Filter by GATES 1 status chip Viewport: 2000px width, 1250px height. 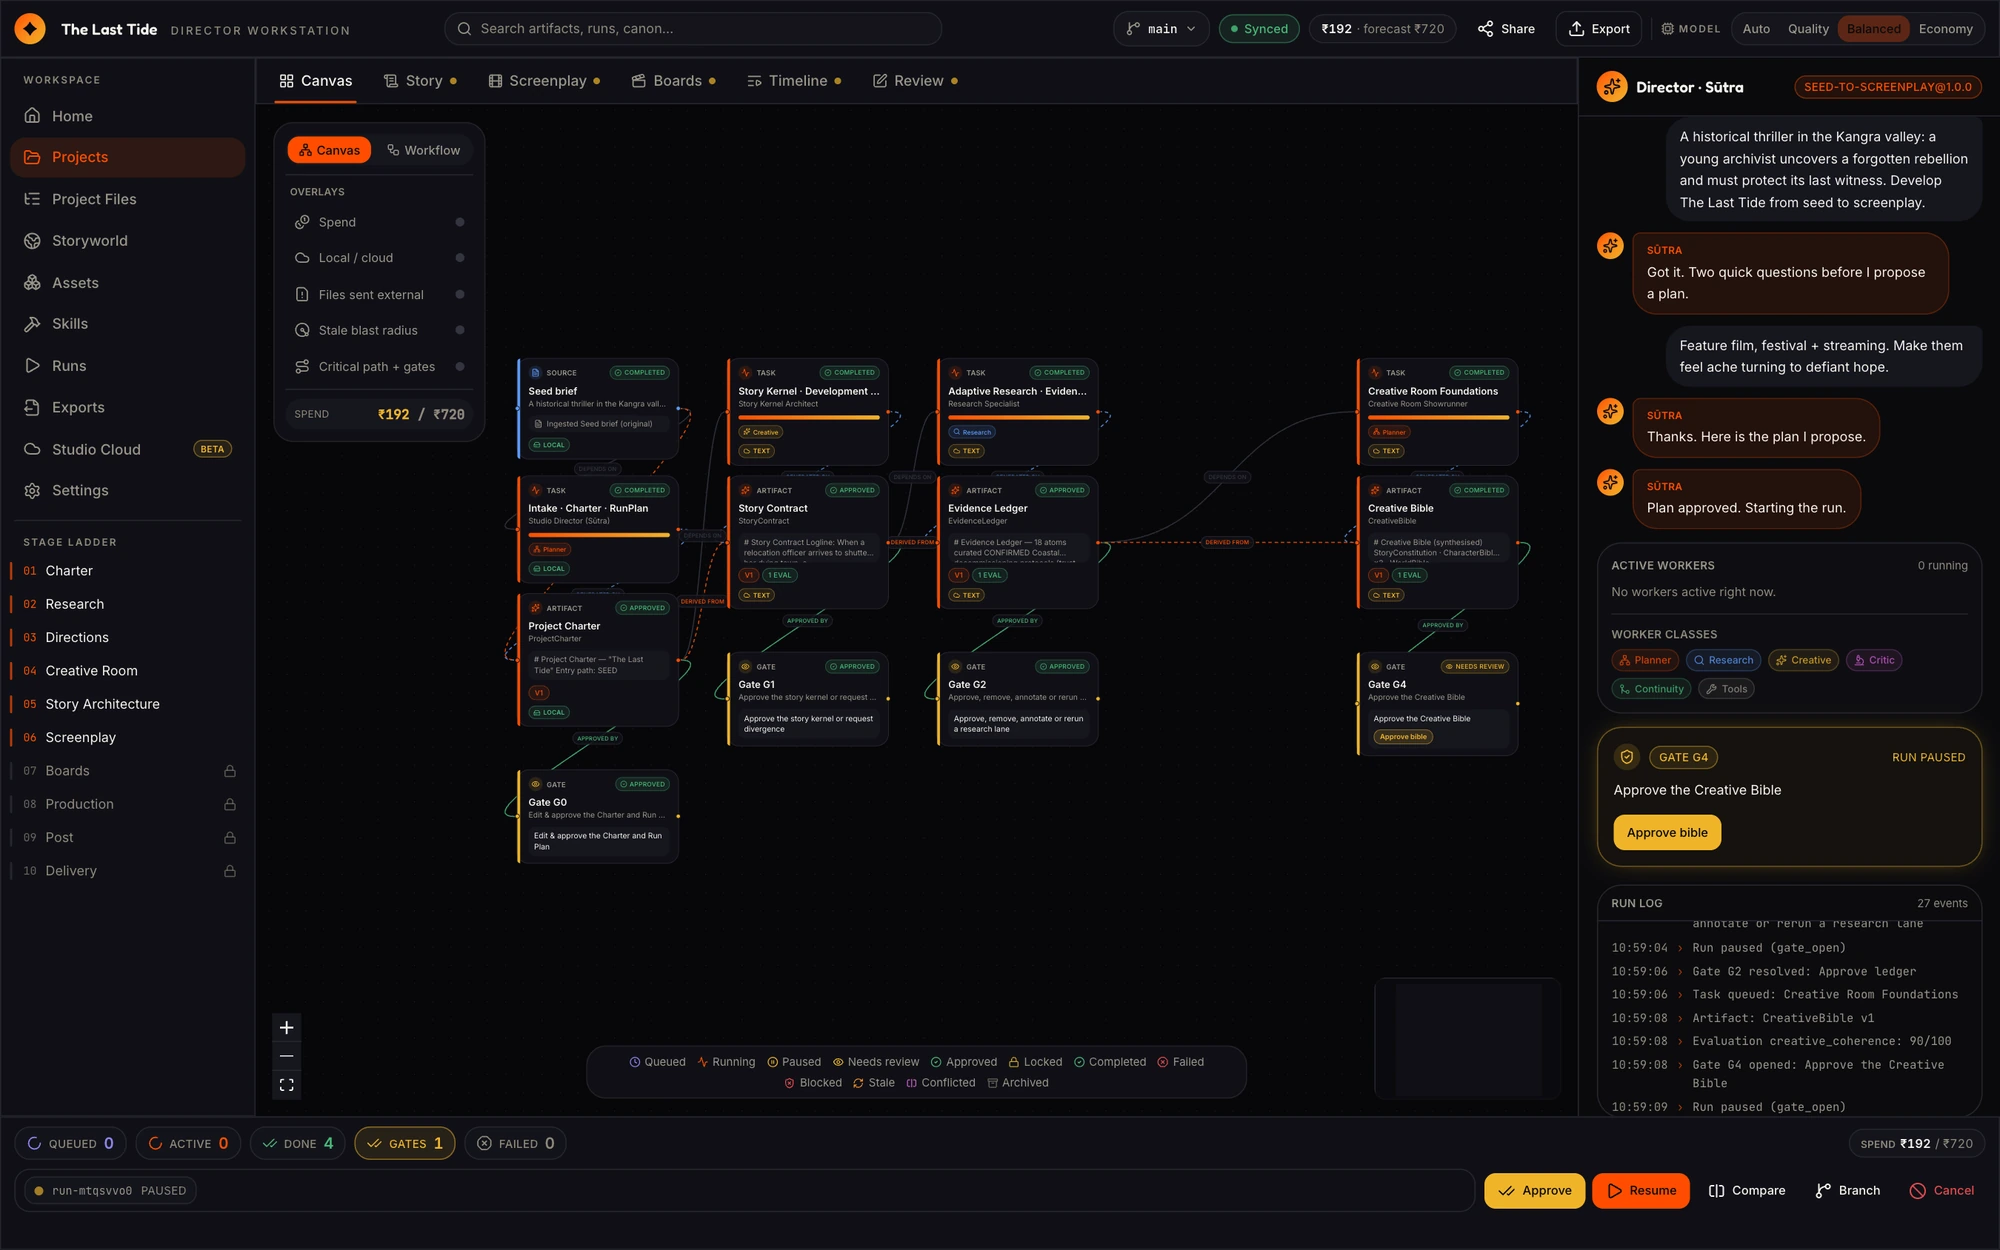tap(405, 1144)
